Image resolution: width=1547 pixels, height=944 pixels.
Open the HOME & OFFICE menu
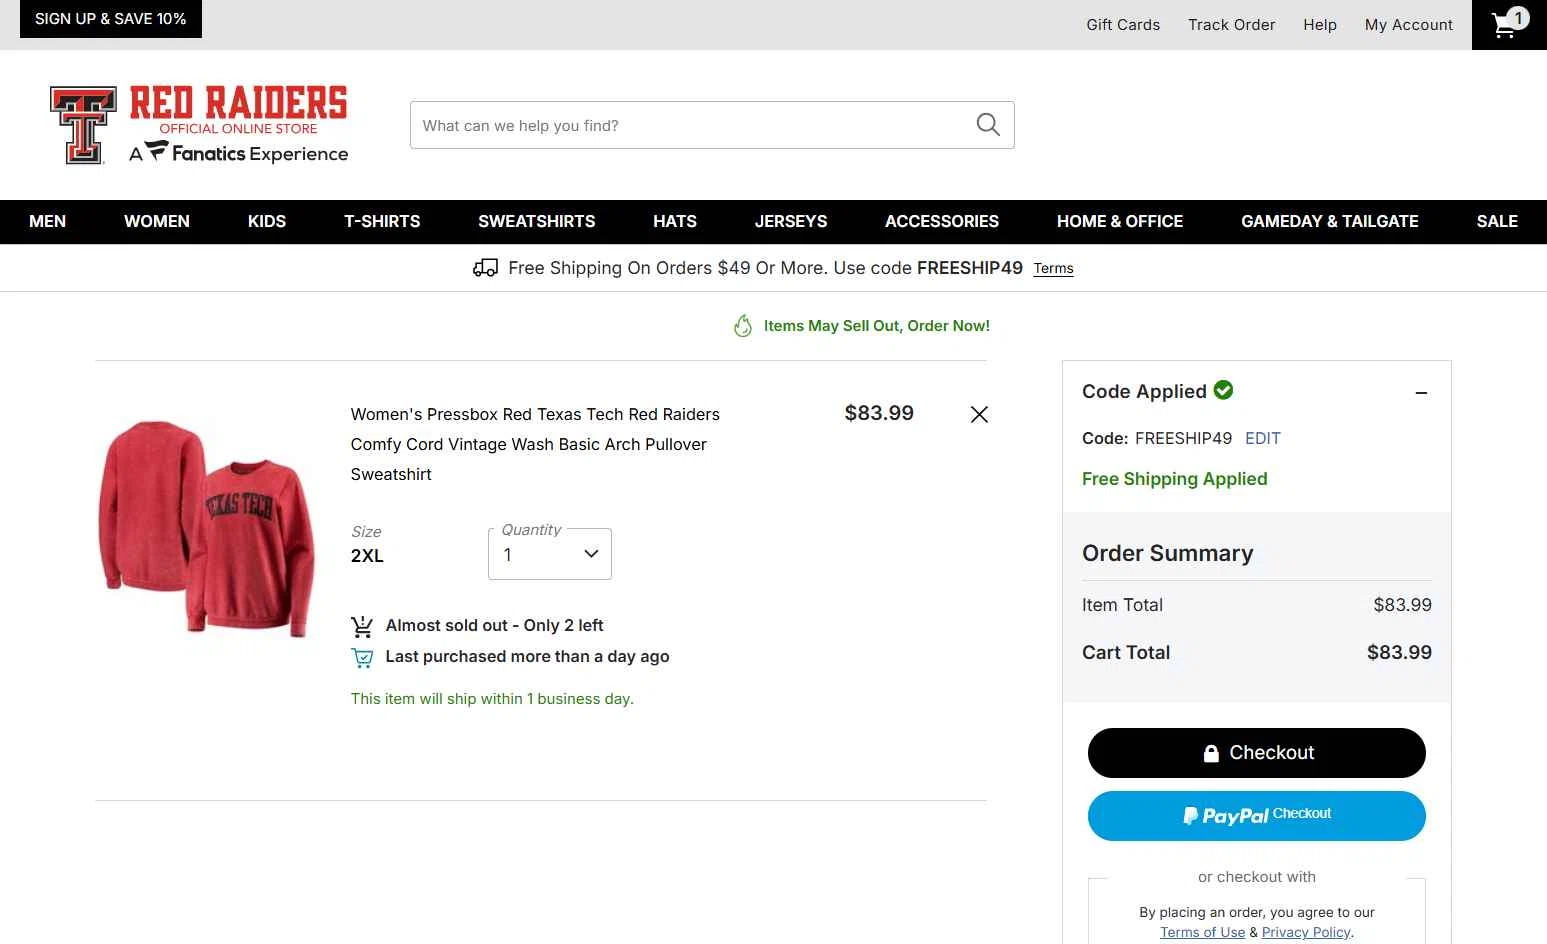click(x=1120, y=221)
